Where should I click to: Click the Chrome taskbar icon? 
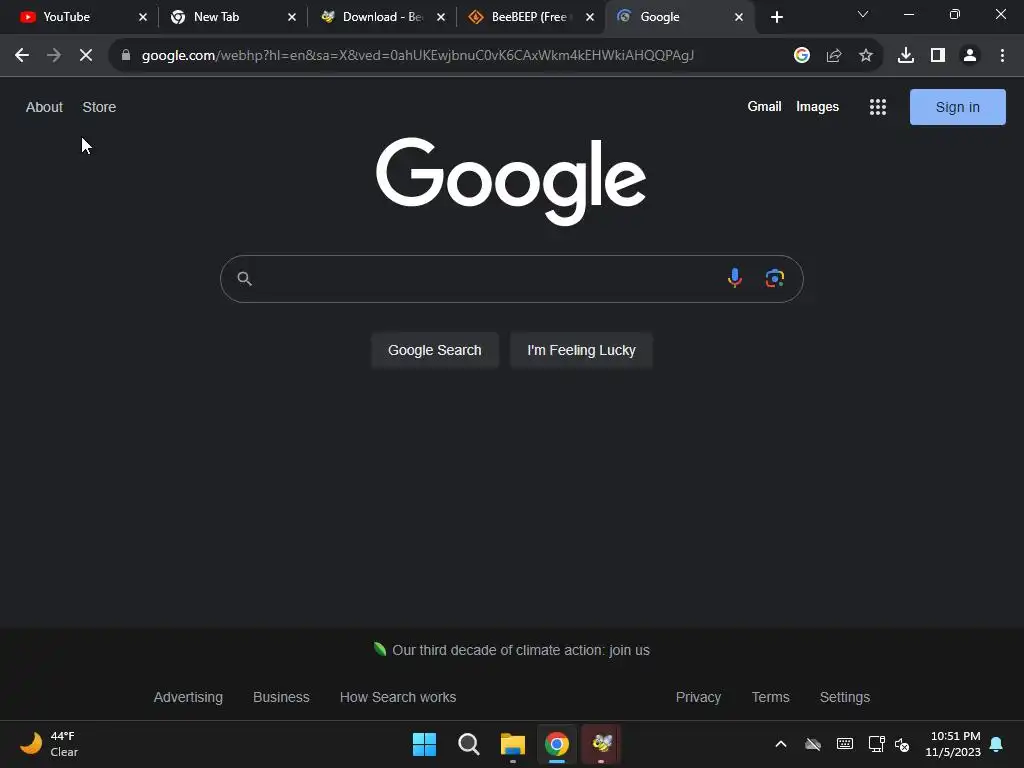pos(556,744)
